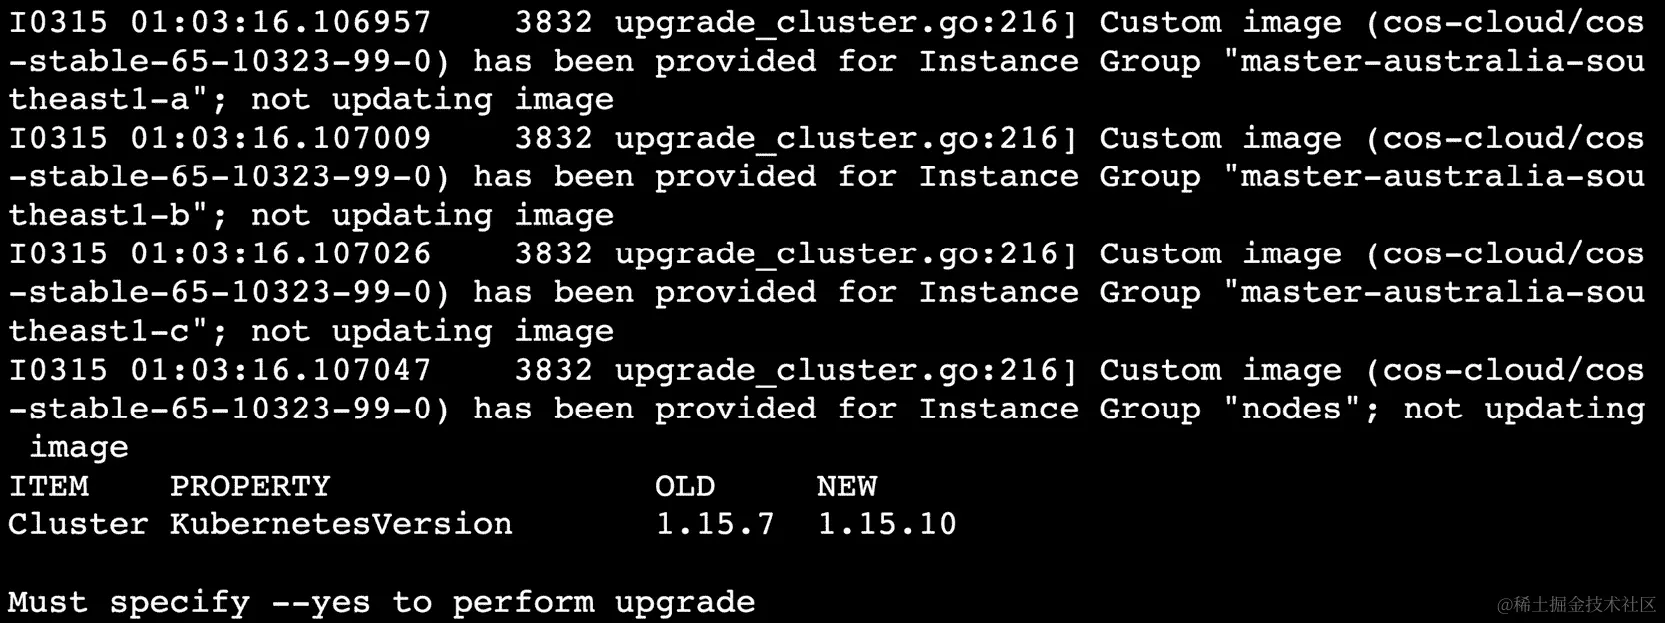1665x623 pixels.
Task: Click the old version 1.15.7
Action: [715, 524]
